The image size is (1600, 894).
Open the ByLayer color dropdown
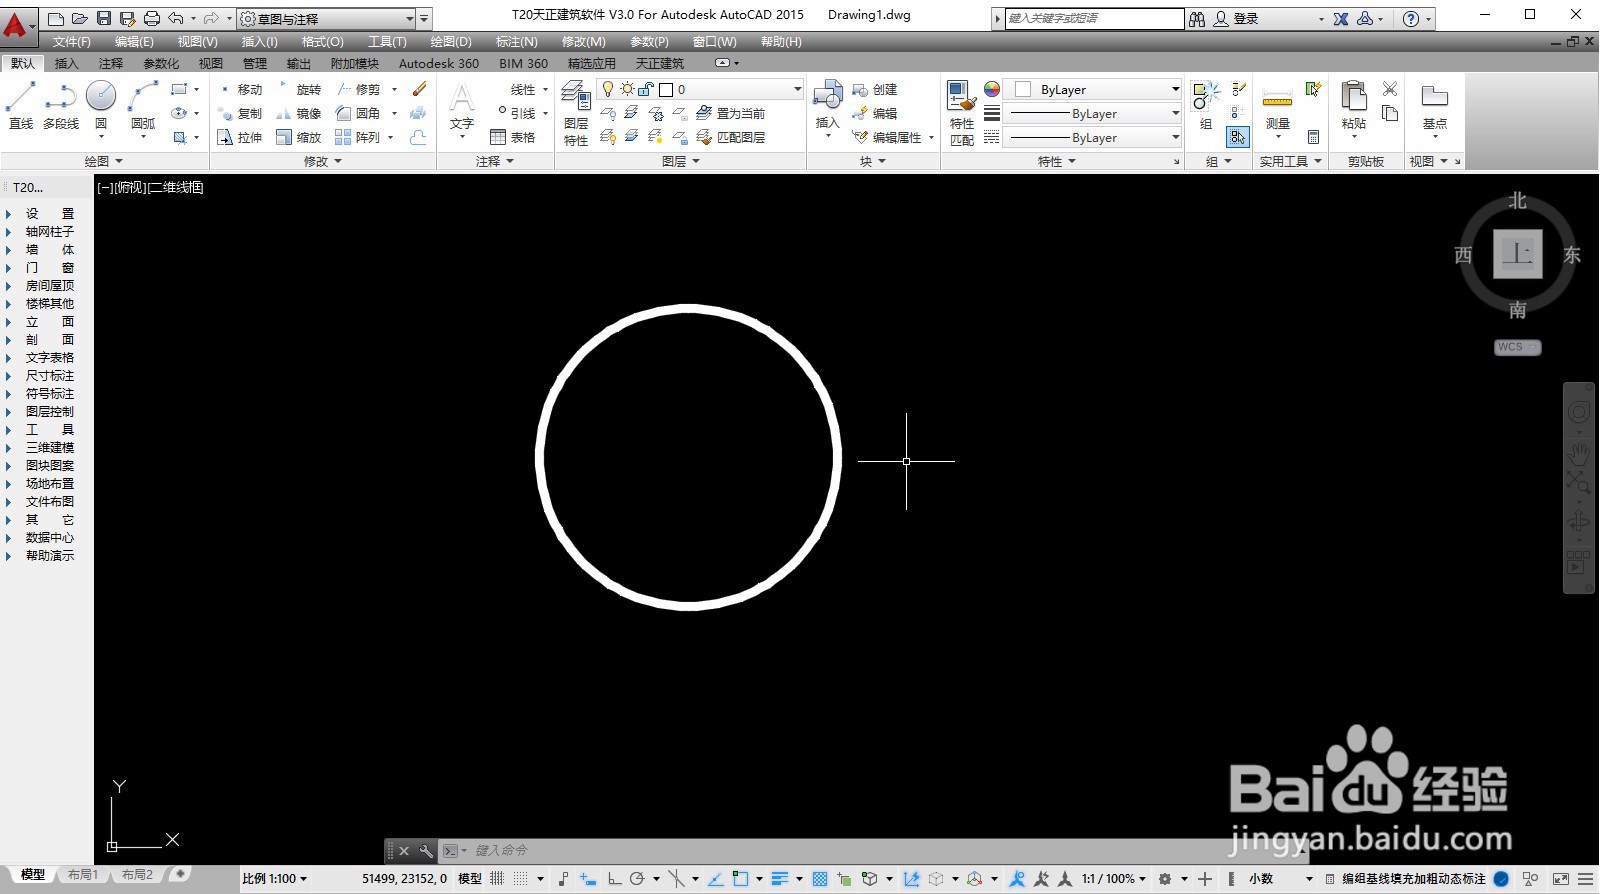pos(1093,89)
